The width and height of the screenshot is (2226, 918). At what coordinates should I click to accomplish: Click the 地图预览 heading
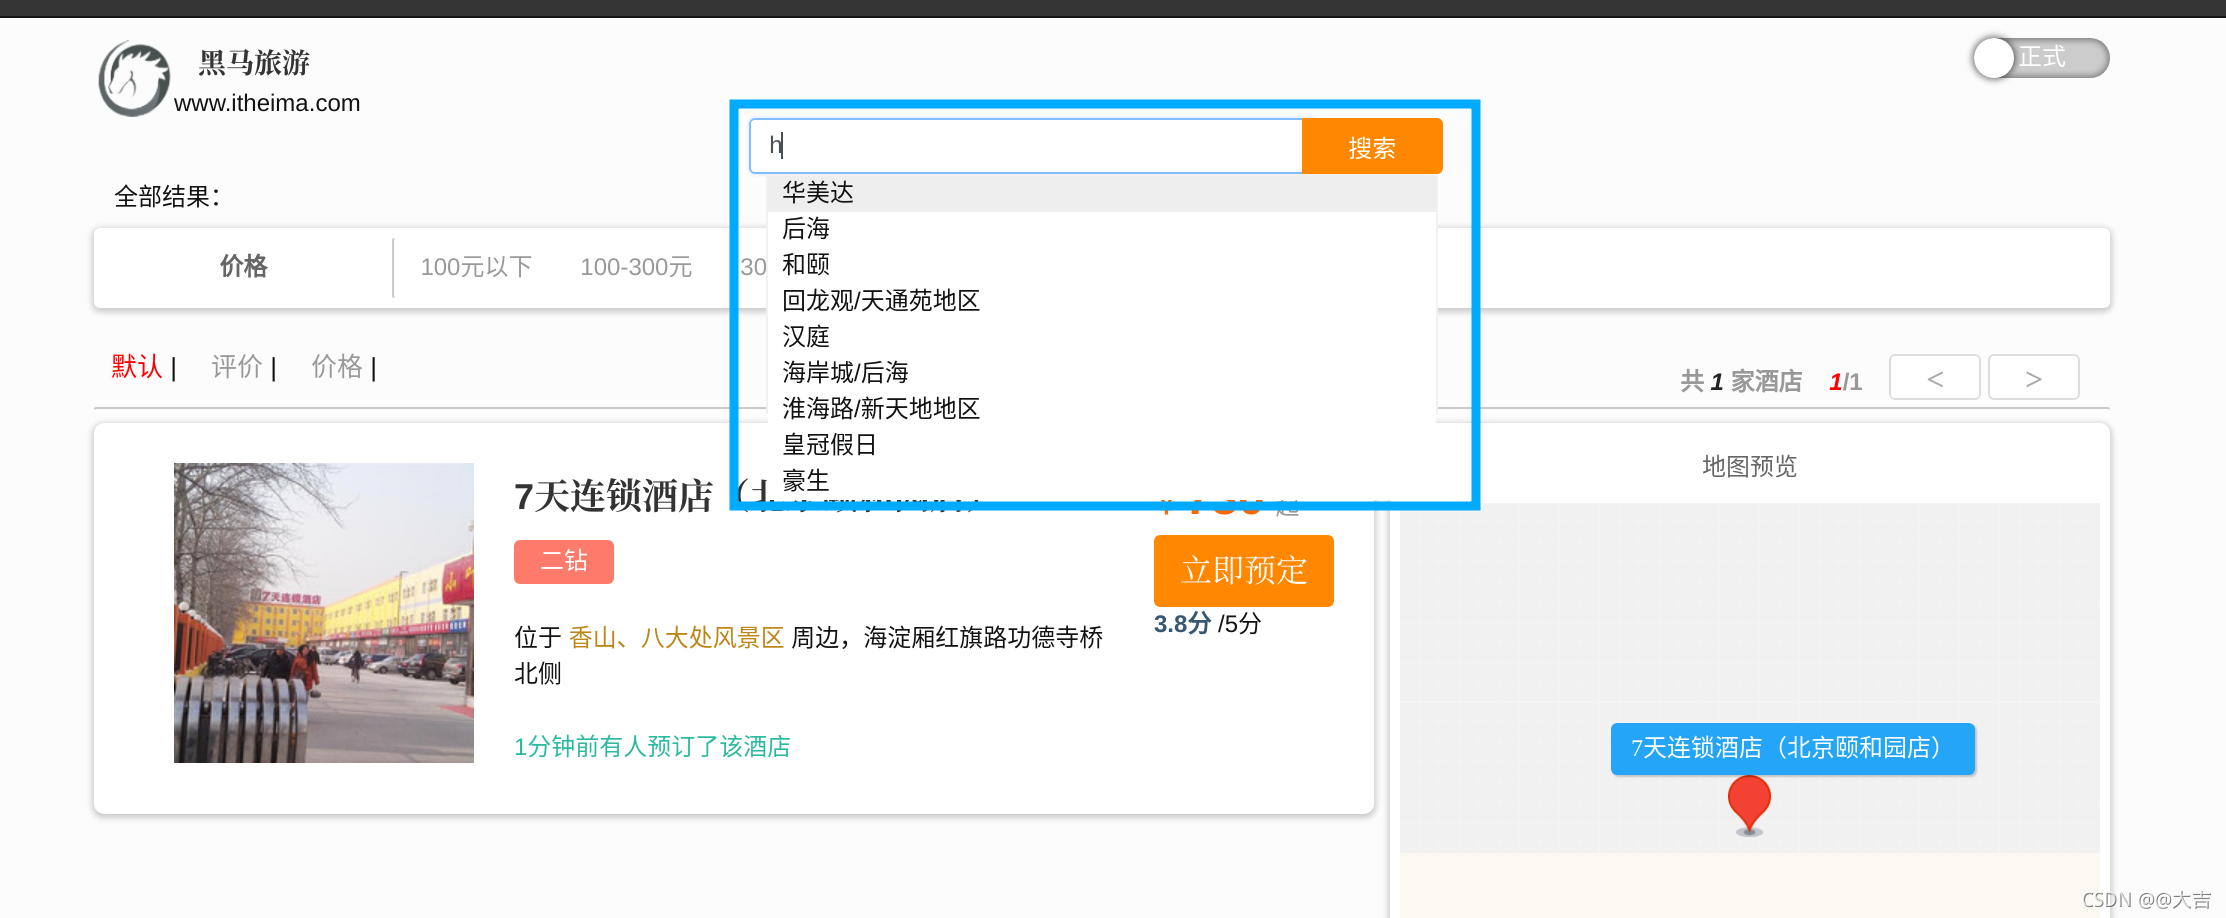click(1750, 466)
